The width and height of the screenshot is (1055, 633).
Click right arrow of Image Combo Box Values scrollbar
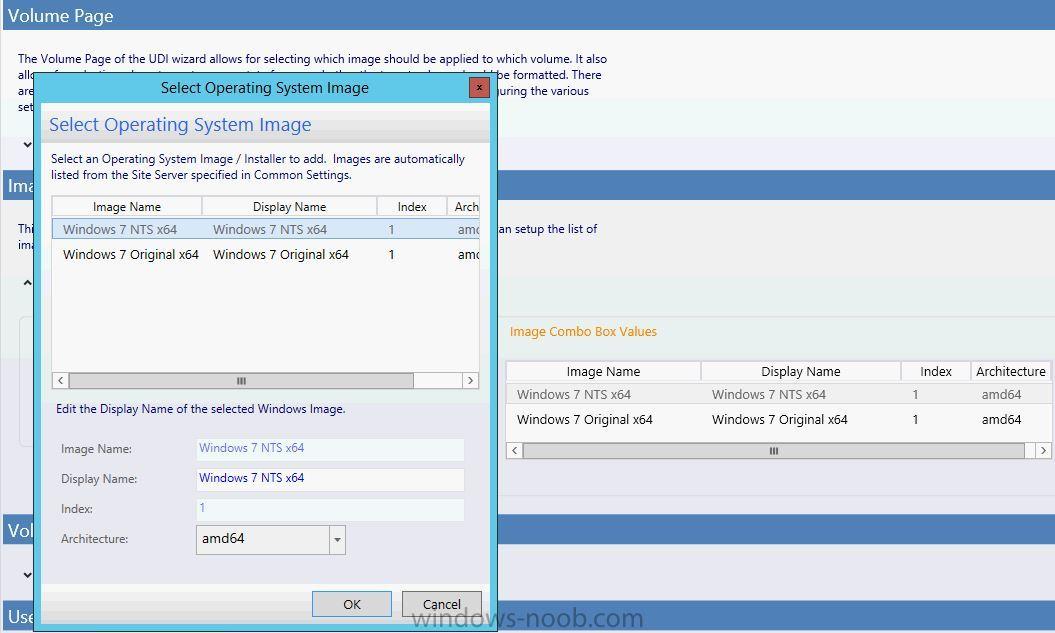coord(1043,450)
